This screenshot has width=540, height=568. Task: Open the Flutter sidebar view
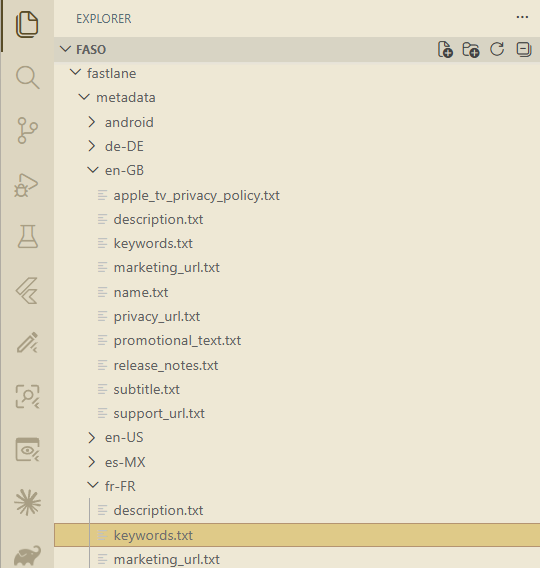coord(27,291)
